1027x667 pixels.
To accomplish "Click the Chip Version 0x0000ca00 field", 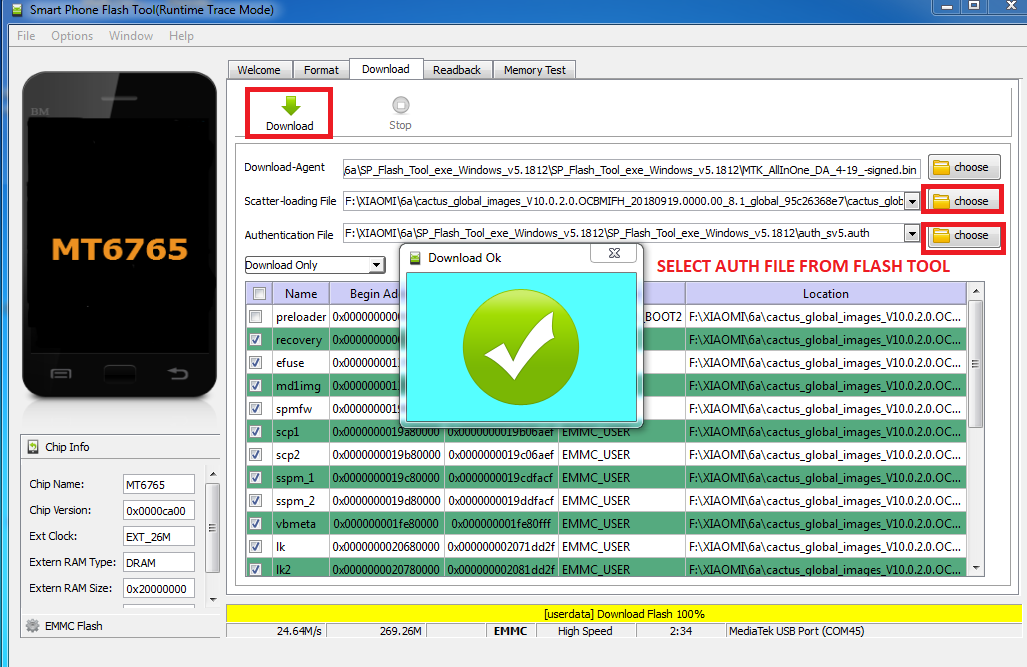I will pyautogui.click(x=159, y=510).
